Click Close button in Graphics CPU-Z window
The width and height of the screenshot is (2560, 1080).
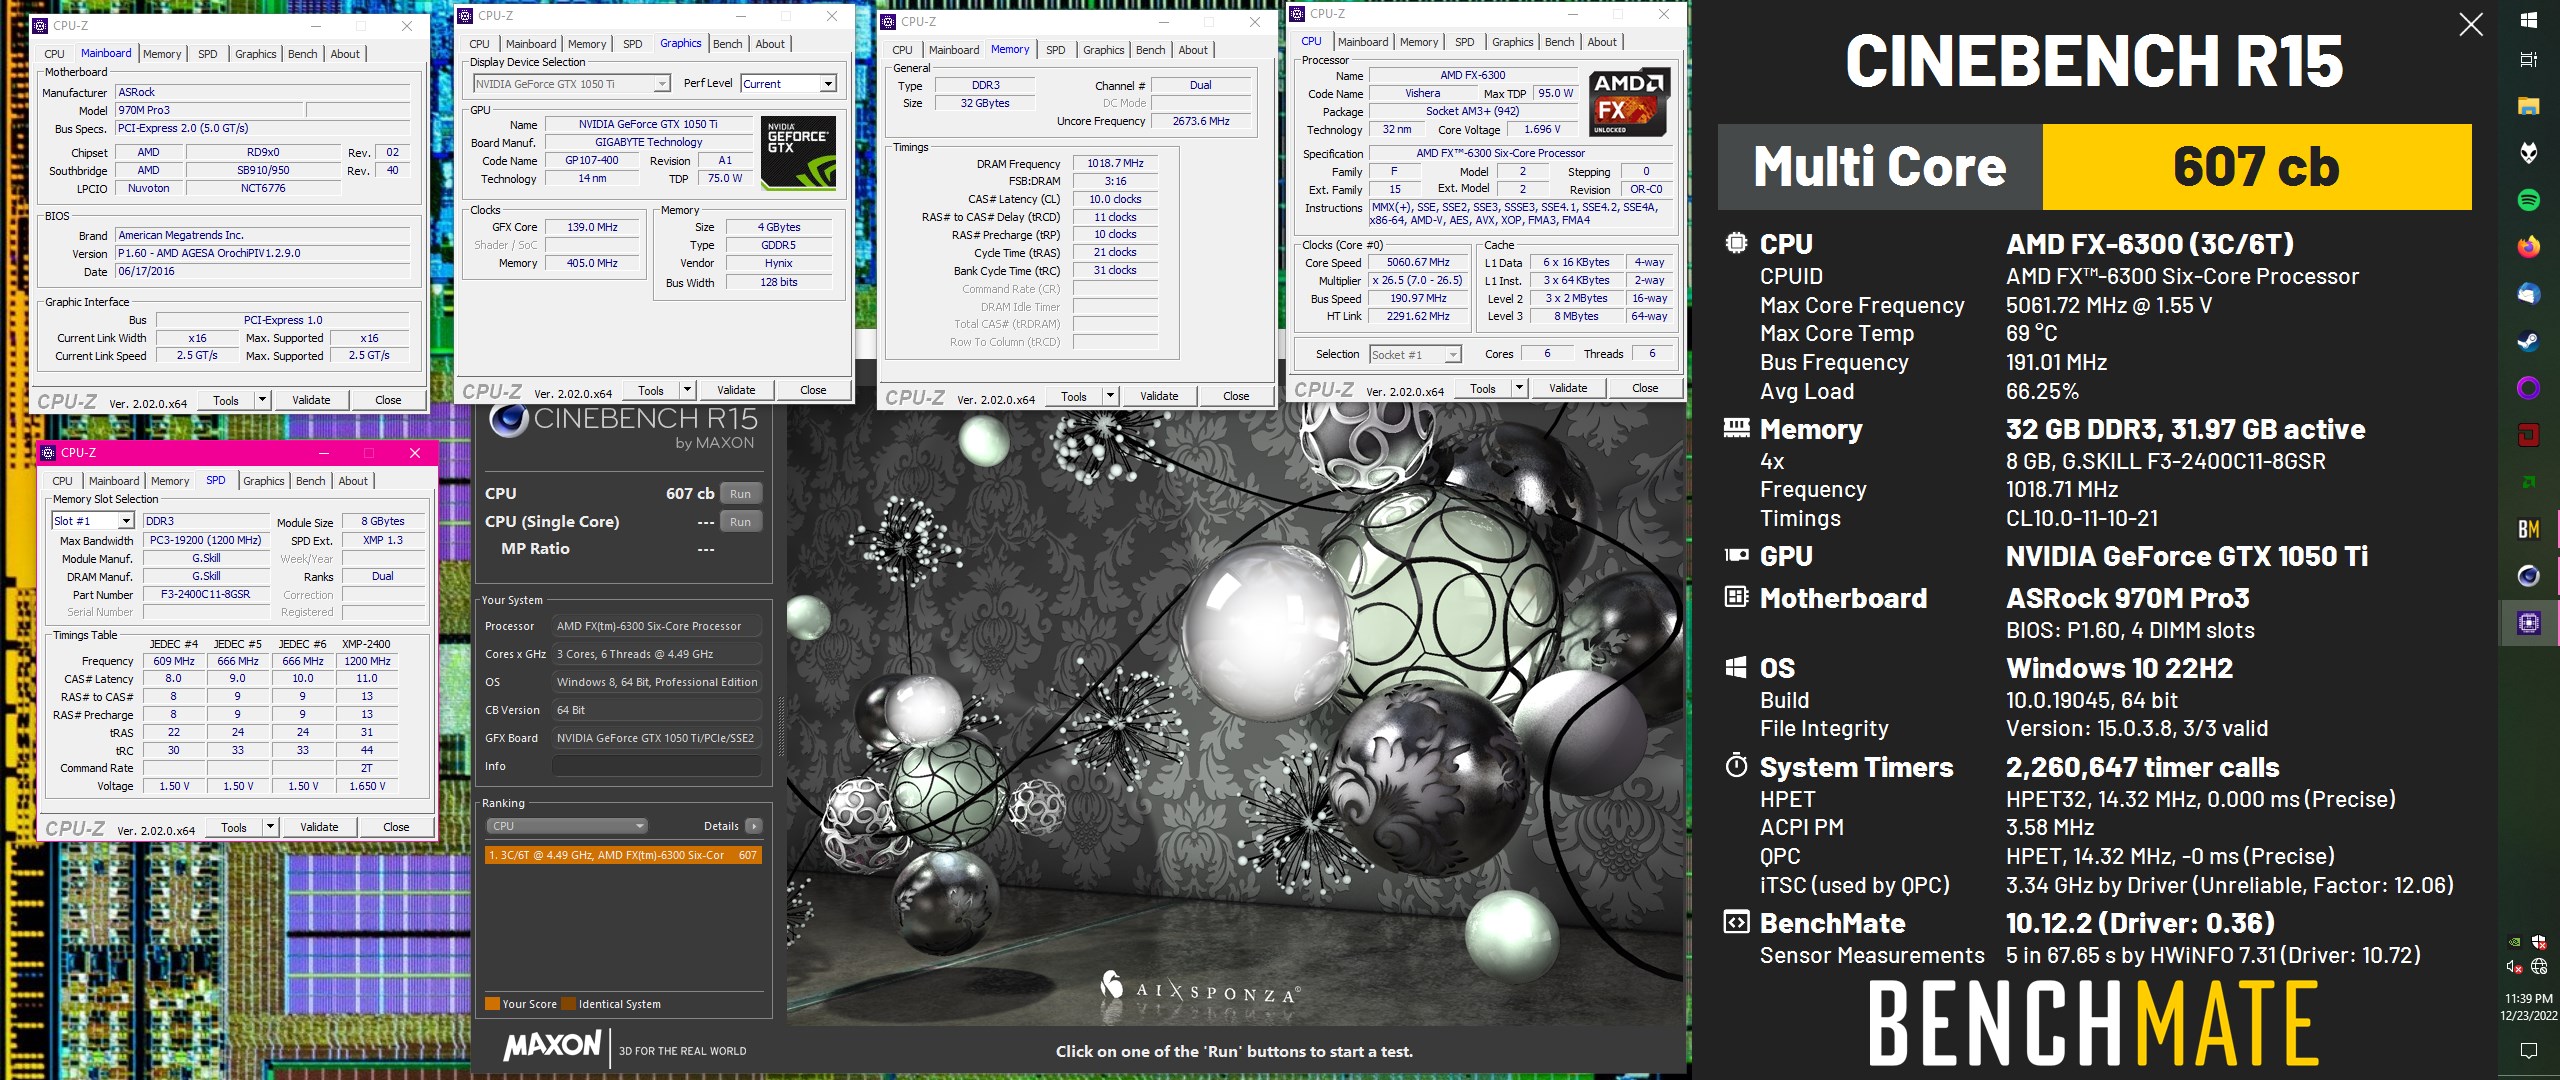[x=813, y=390]
